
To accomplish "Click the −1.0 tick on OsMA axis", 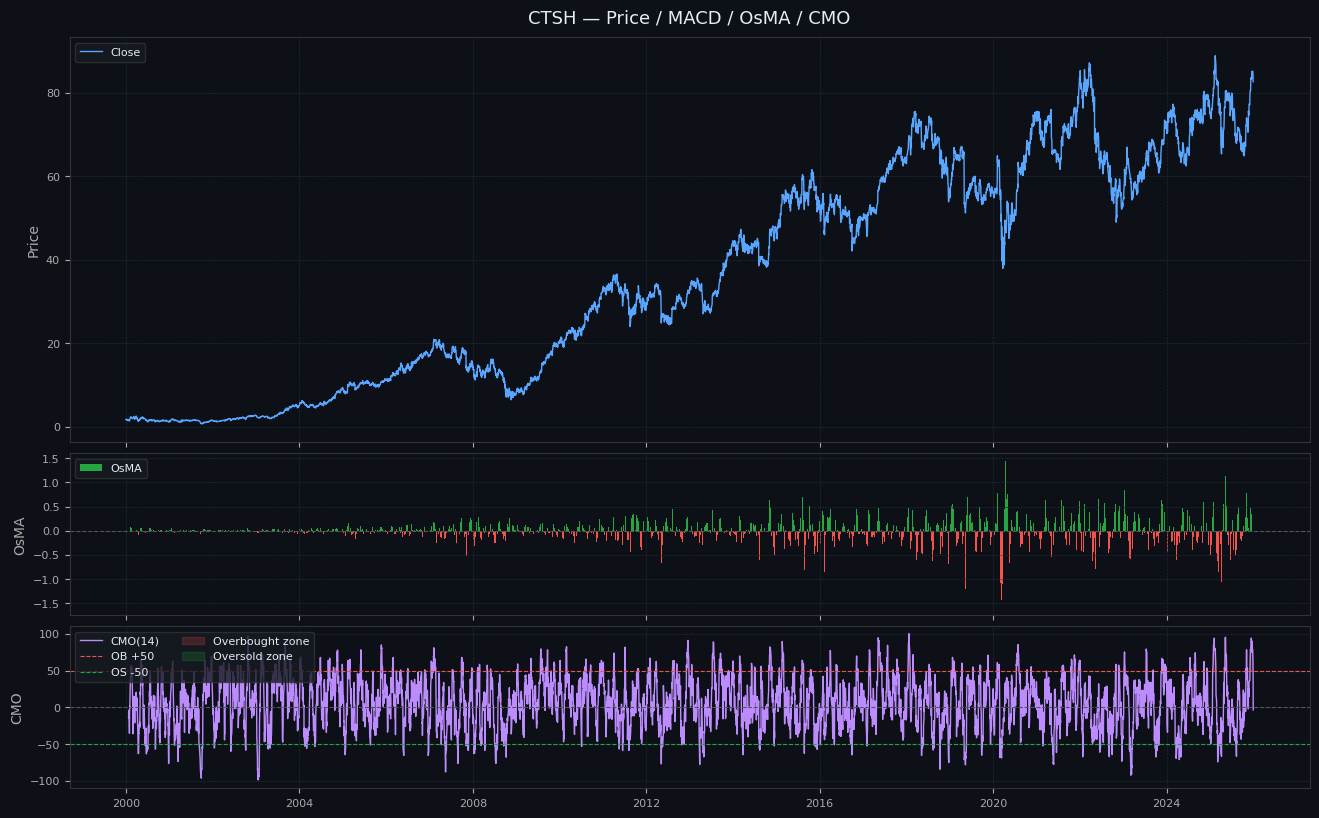I will click(47, 580).
